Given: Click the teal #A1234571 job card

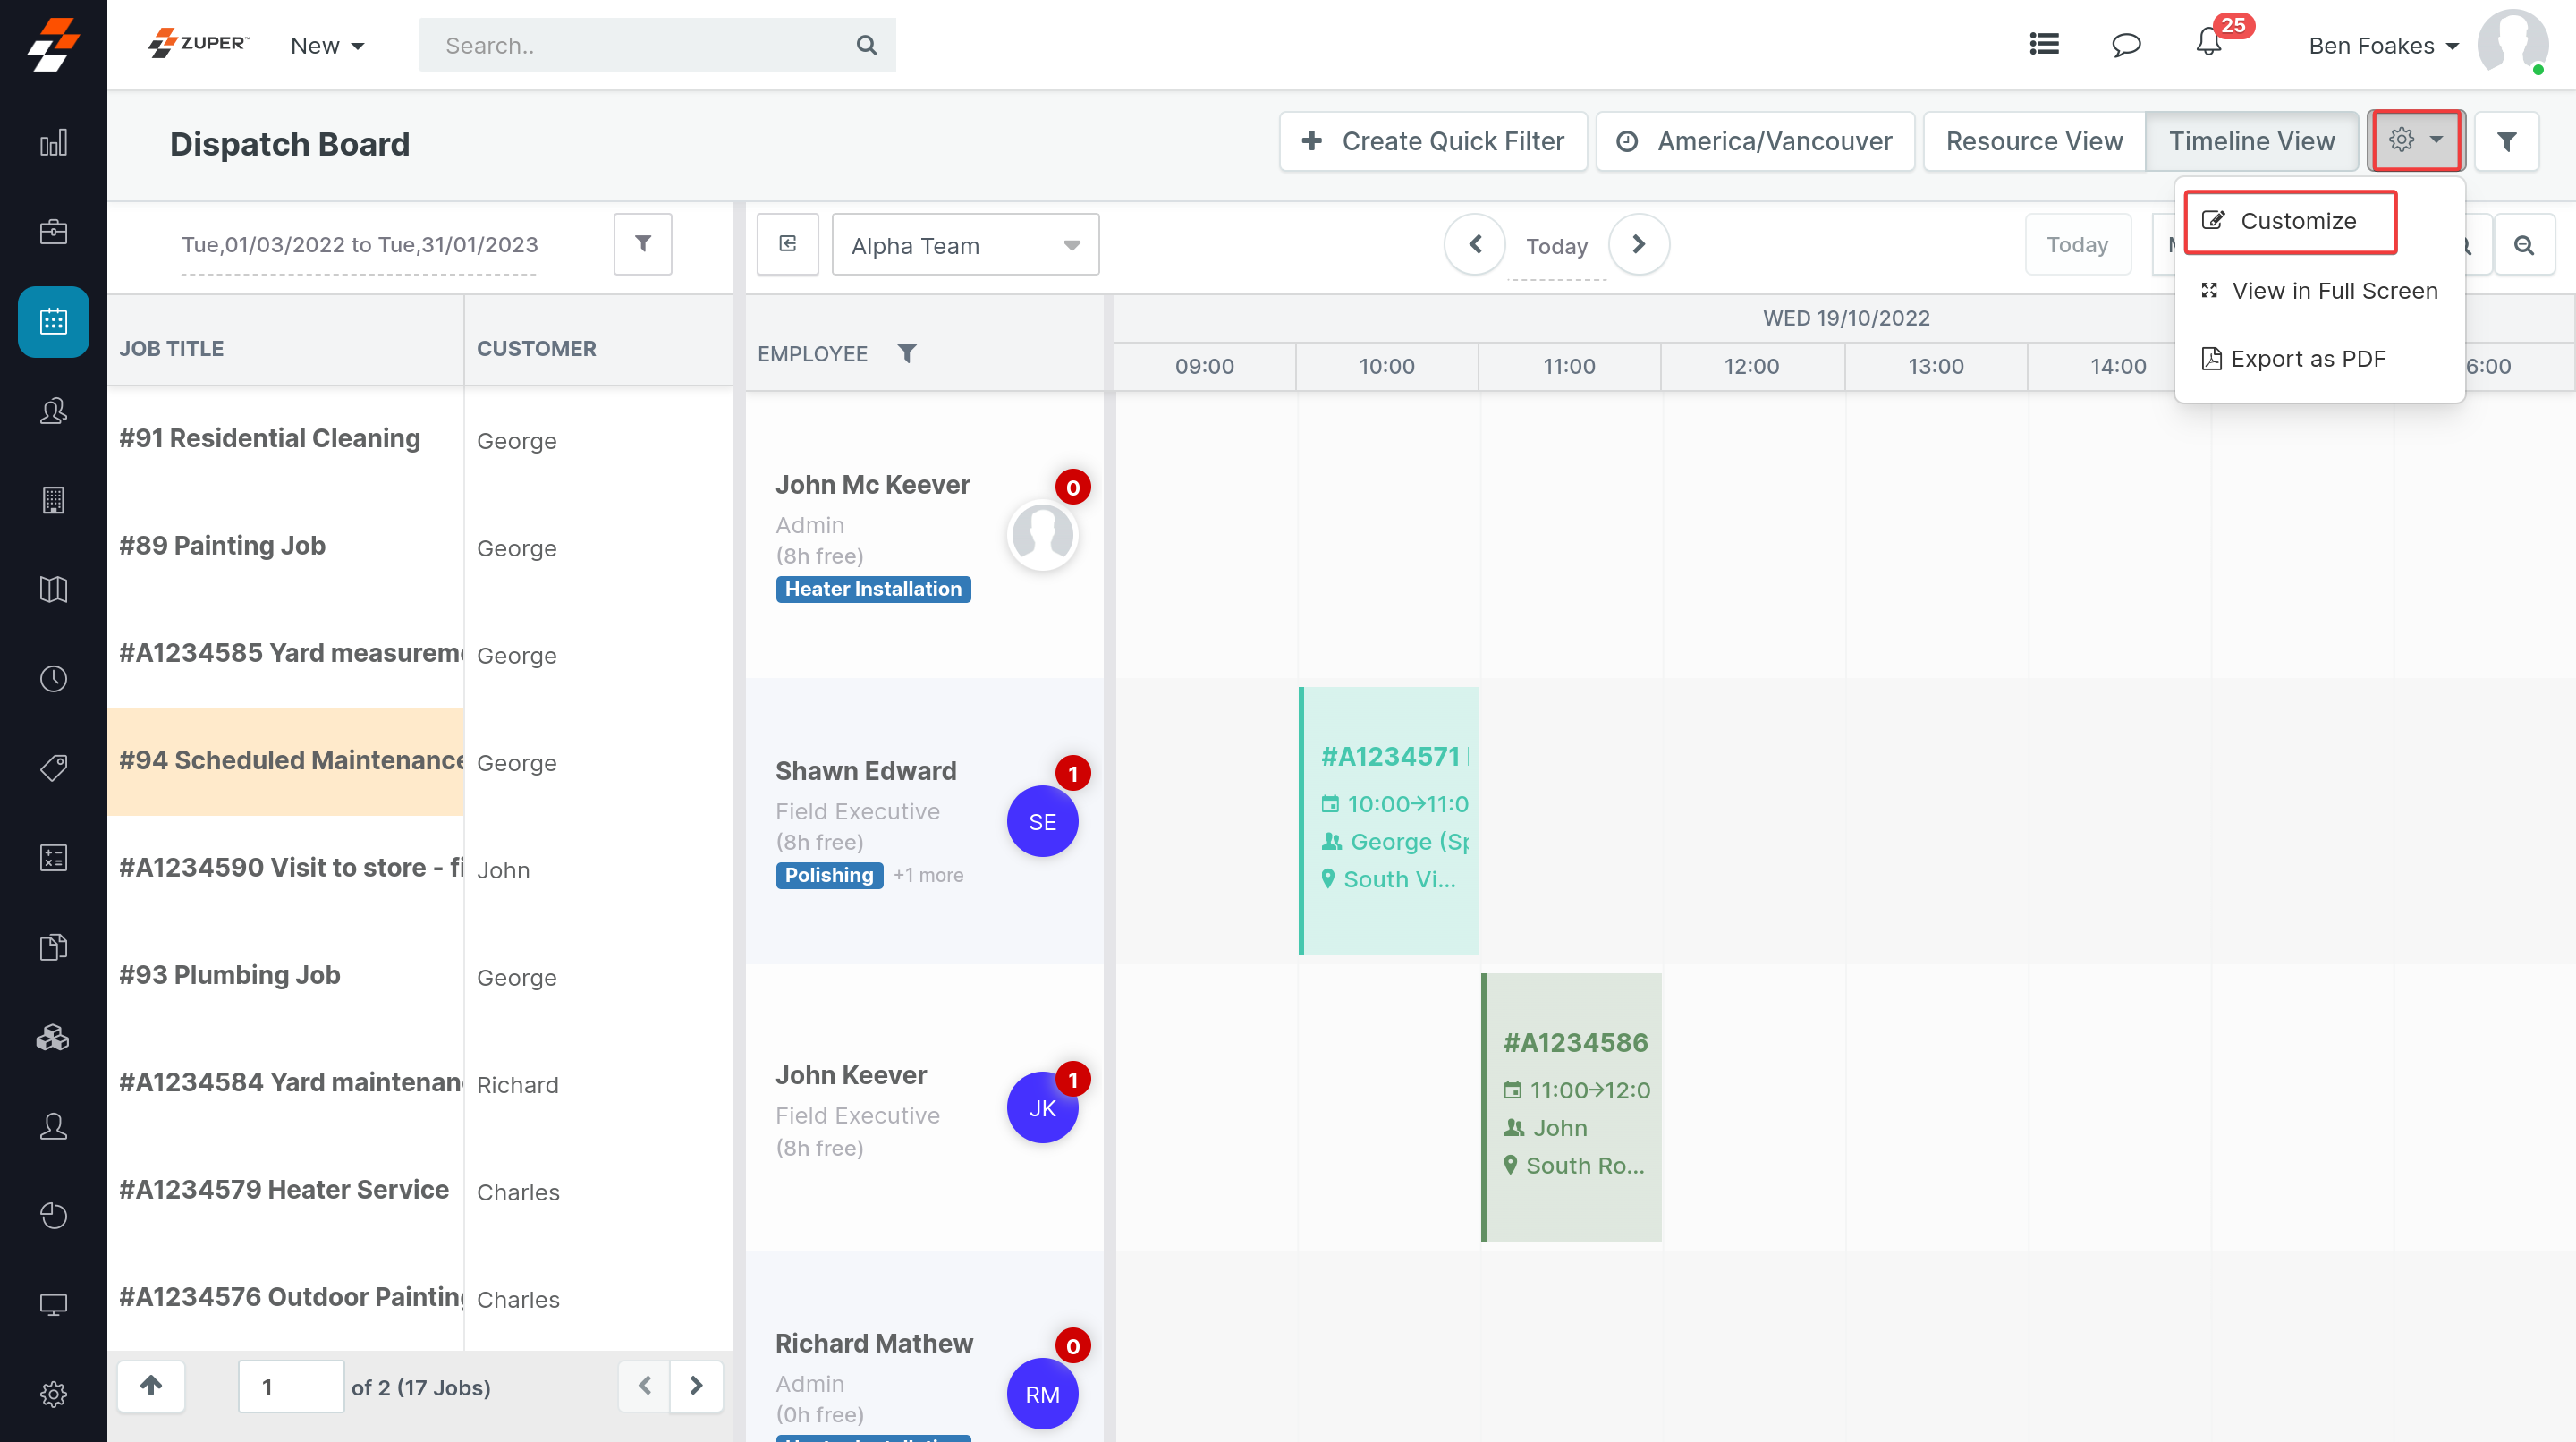Looking at the screenshot, I should click(x=1390, y=820).
